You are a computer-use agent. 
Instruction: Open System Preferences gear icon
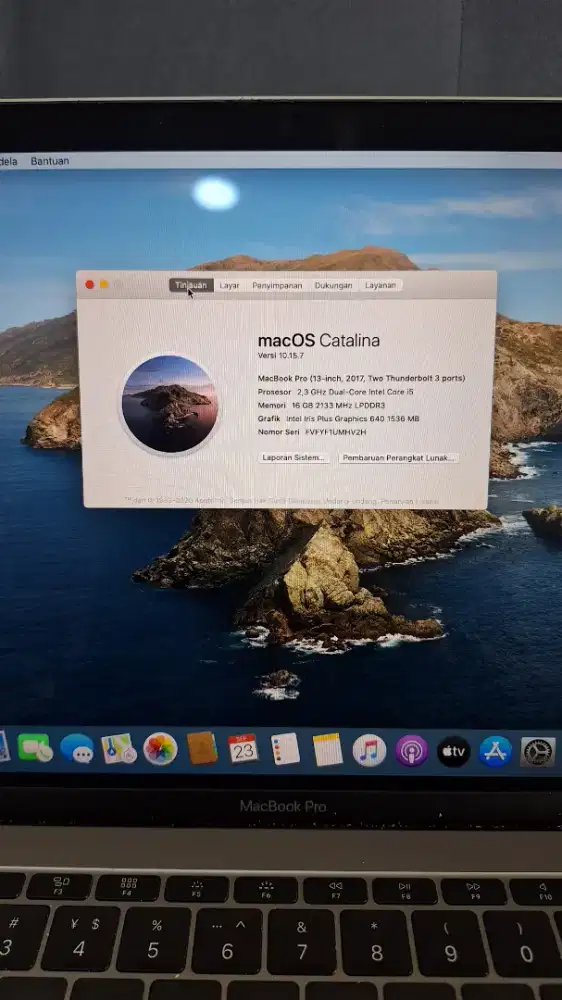(538, 752)
